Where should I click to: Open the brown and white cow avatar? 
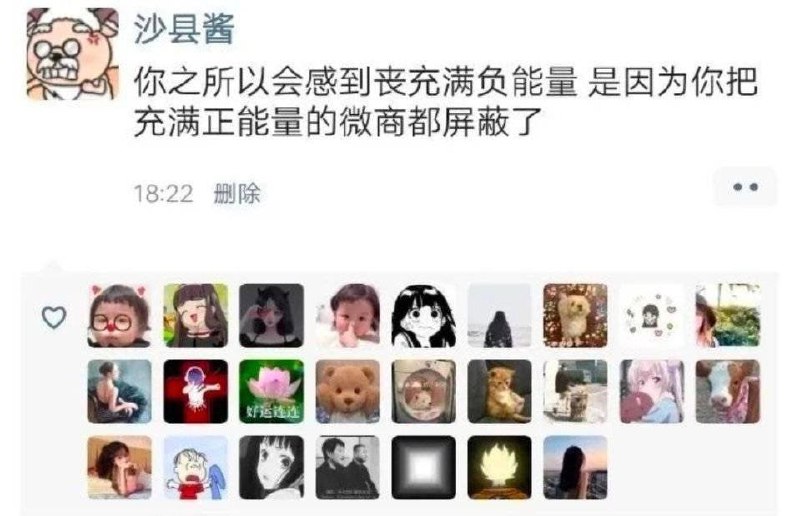point(728,391)
